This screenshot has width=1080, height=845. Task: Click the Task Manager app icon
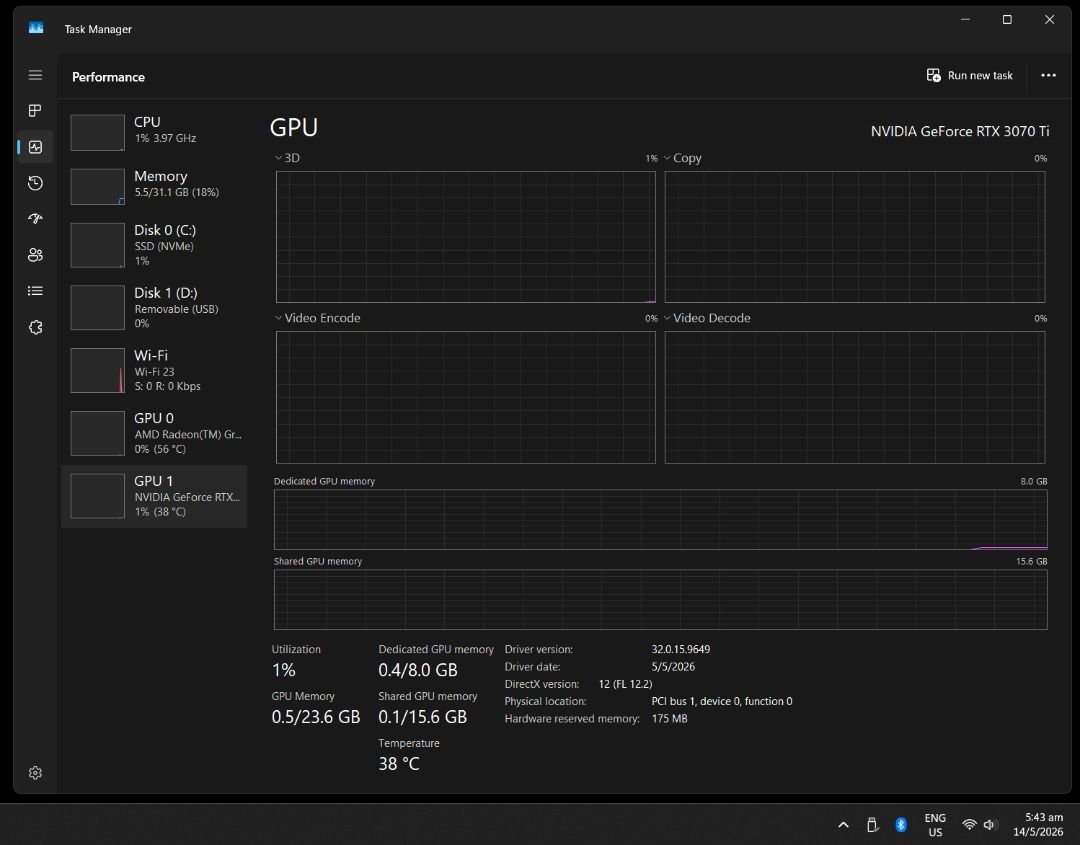(36, 28)
